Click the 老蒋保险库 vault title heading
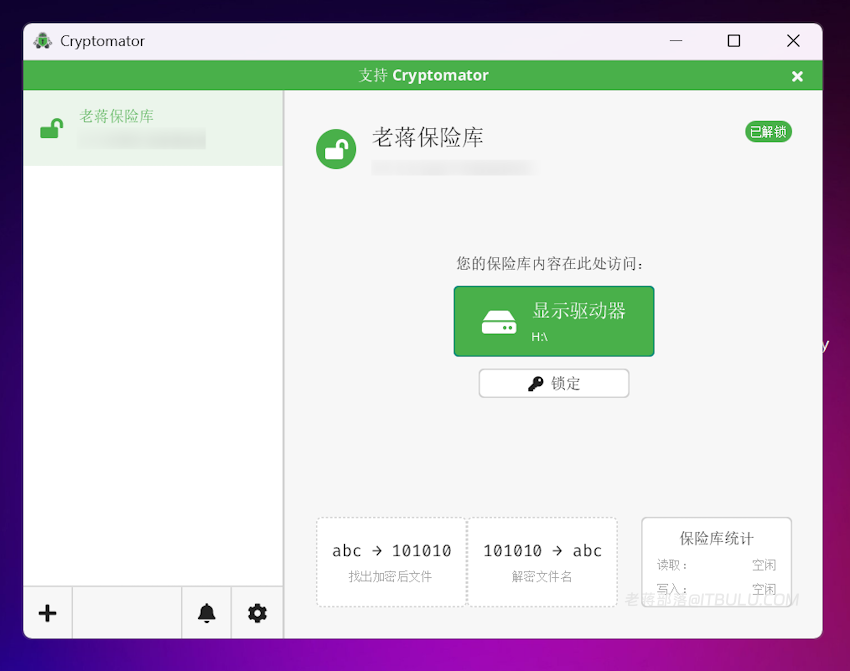 point(427,137)
